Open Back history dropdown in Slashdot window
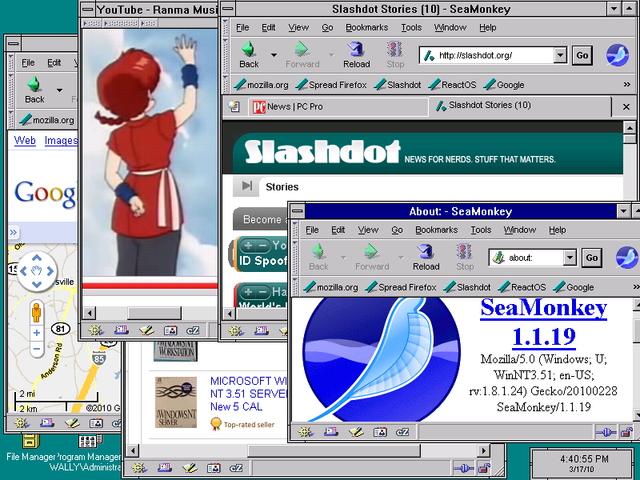The height and width of the screenshot is (480, 640). click(273, 55)
